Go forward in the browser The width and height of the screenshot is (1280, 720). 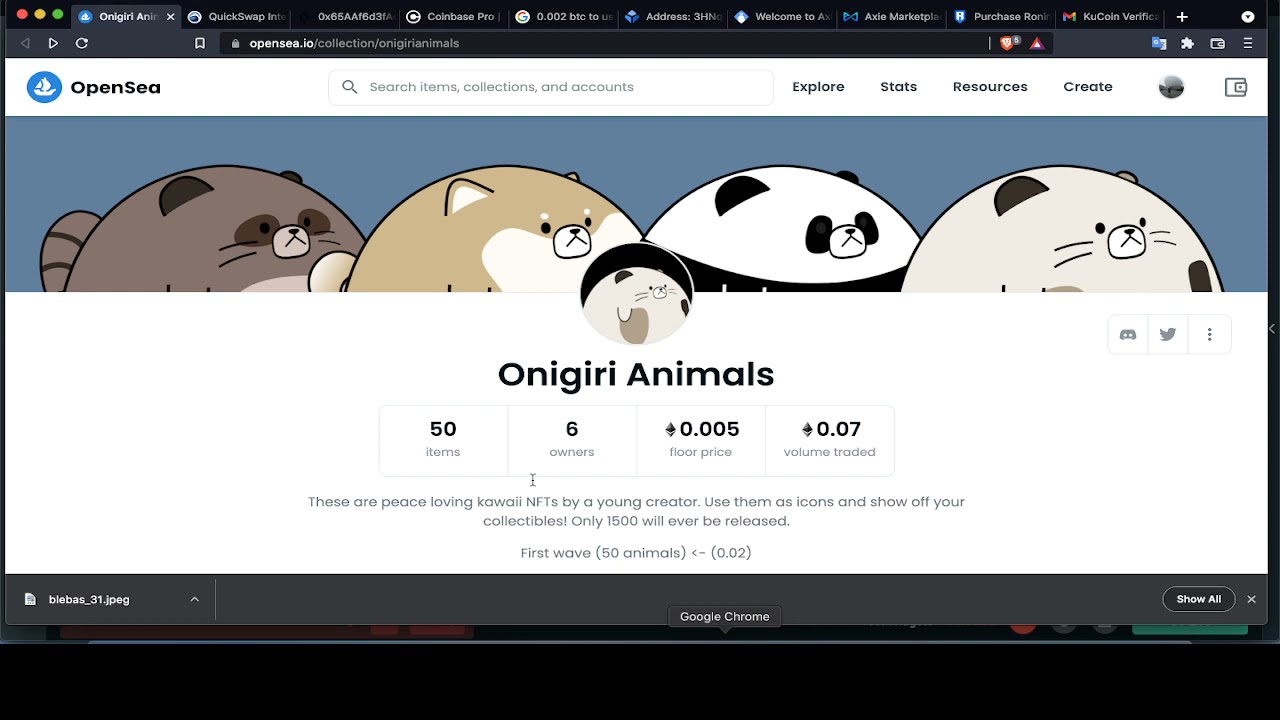53,43
